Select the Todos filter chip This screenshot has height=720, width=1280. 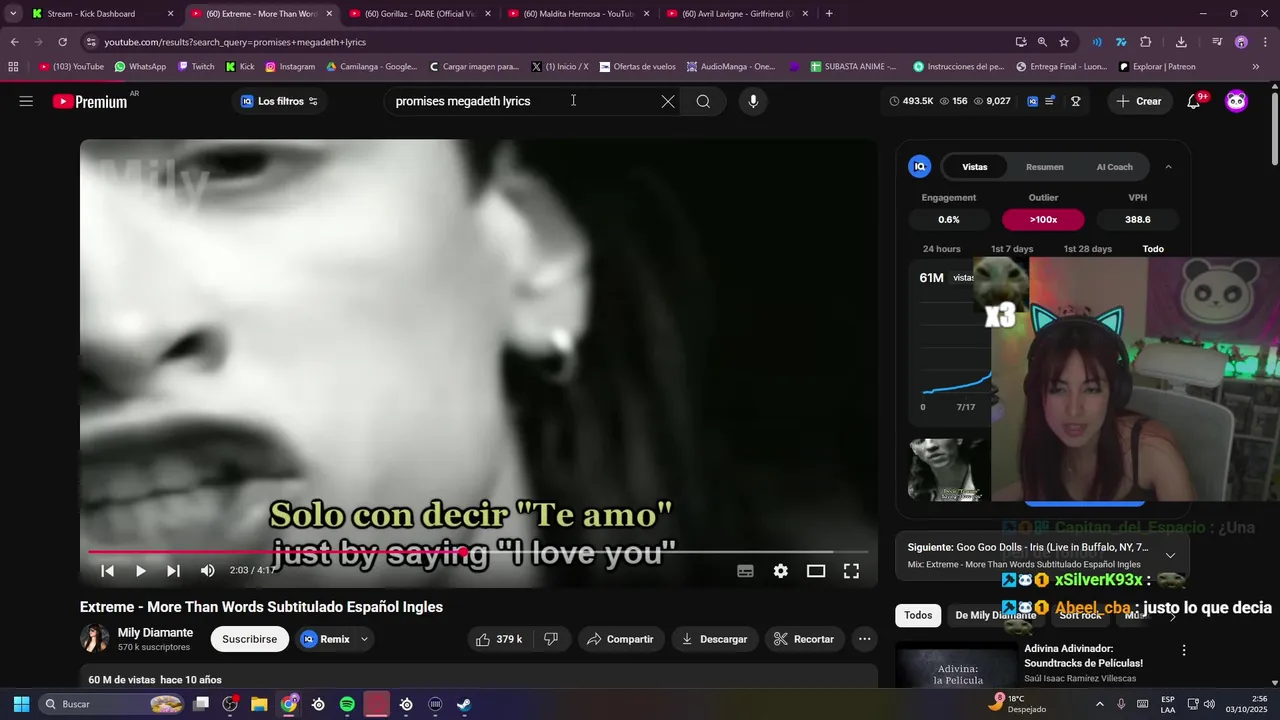click(x=918, y=615)
